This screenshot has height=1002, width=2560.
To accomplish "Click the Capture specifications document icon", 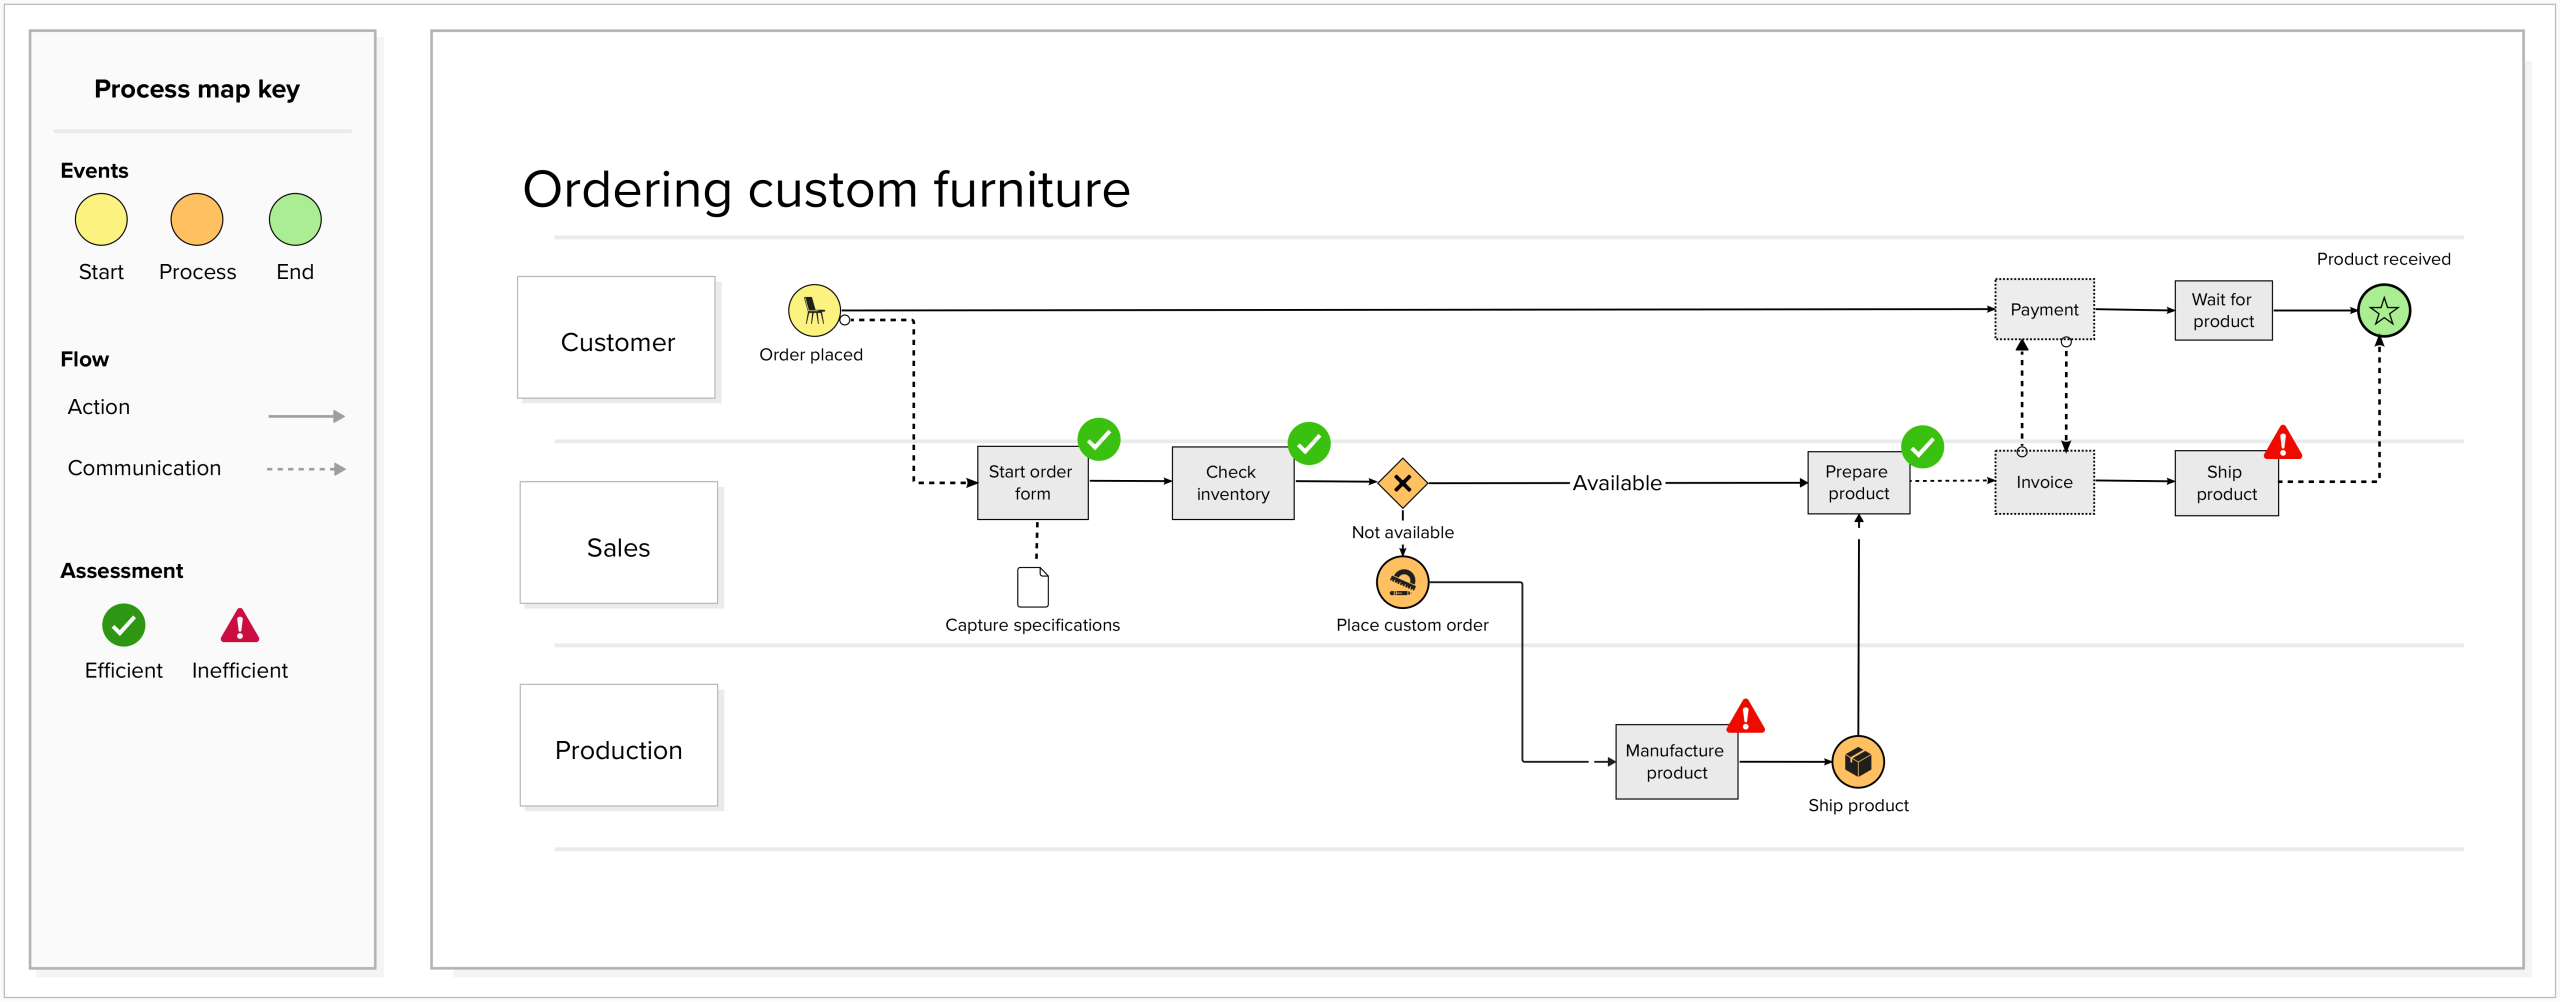I will [x=1032, y=587].
